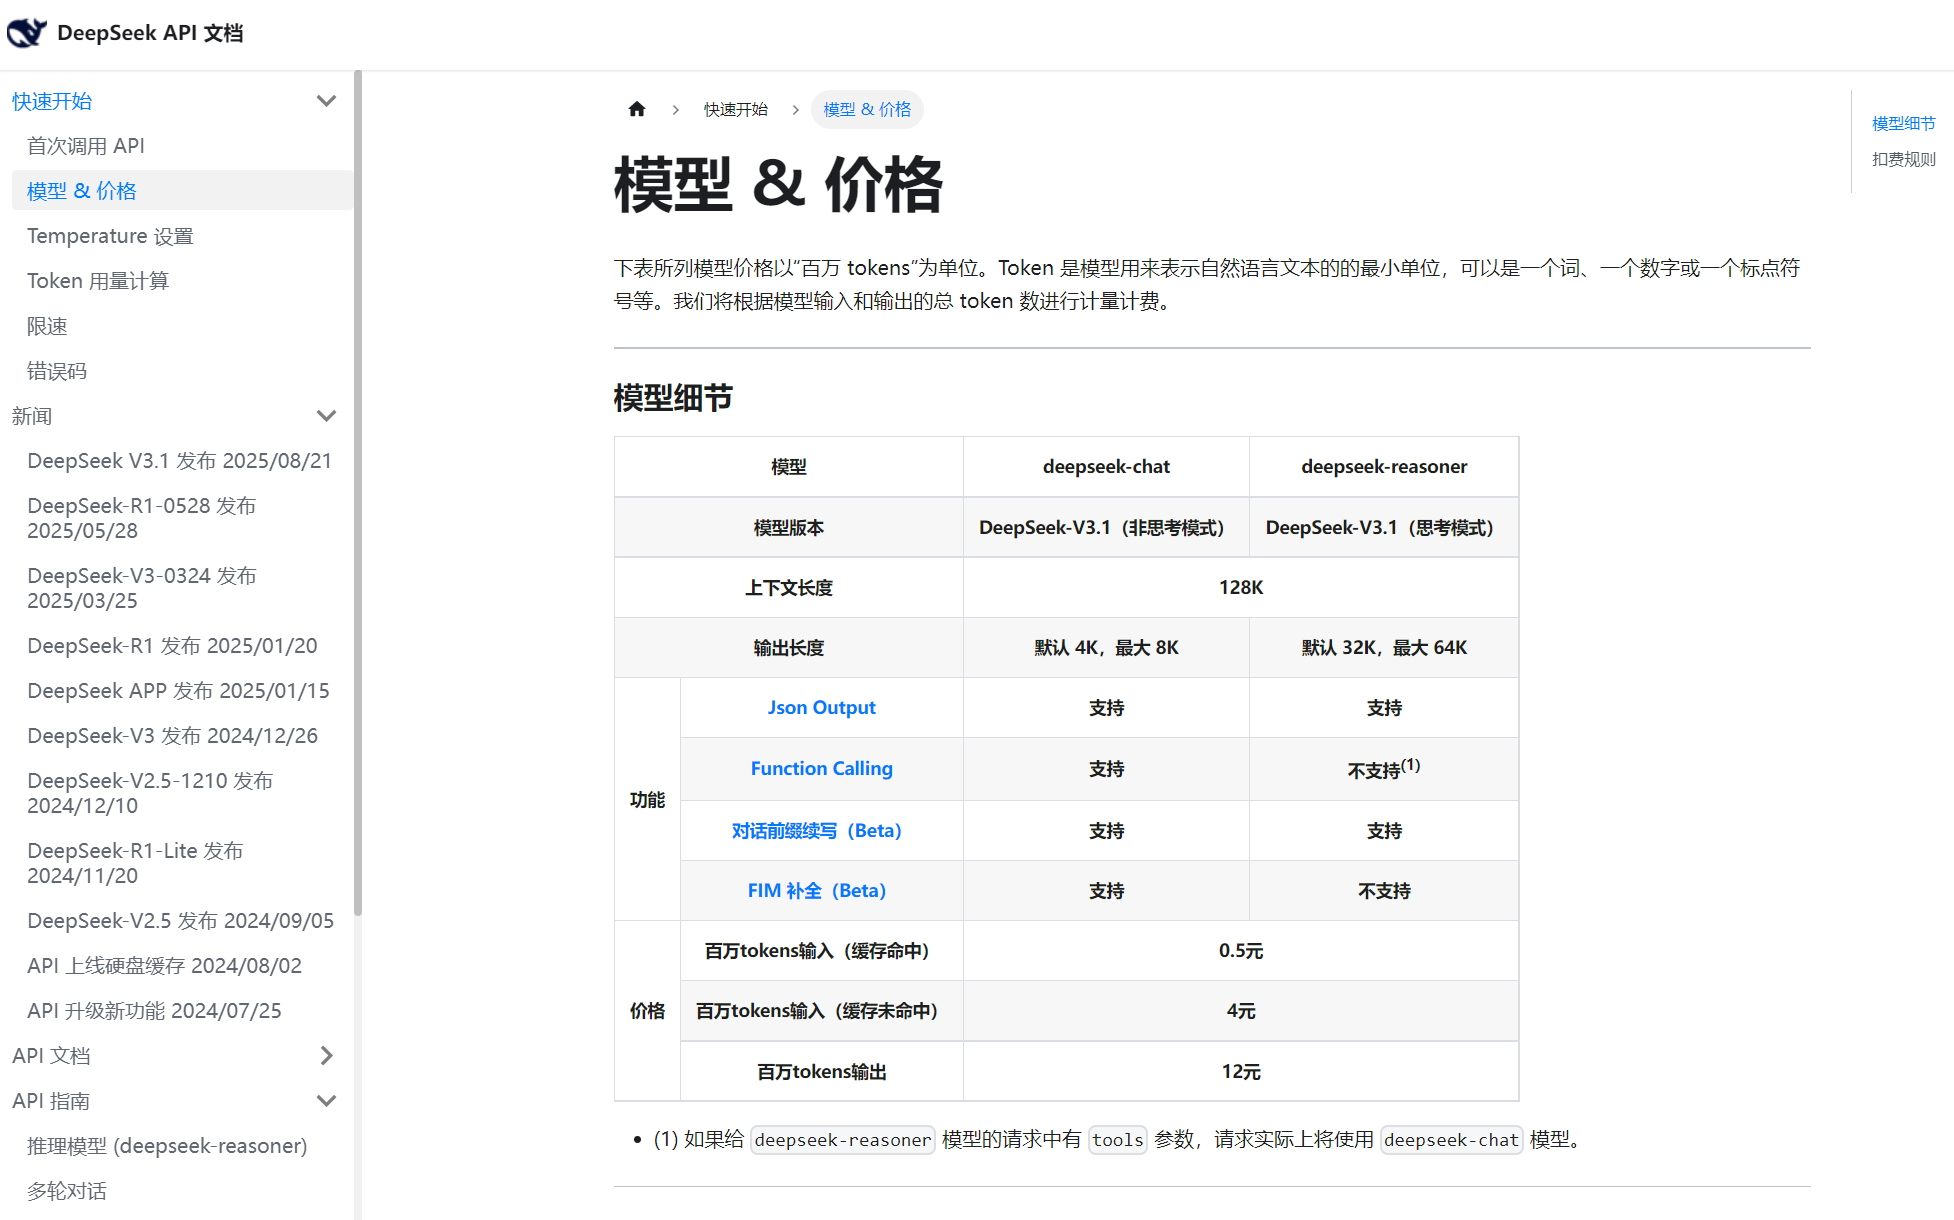The width and height of the screenshot is (1954, 1220).
Task: Open the Json Output link in table
Action: pyautogui.click(x=821, y=707)
